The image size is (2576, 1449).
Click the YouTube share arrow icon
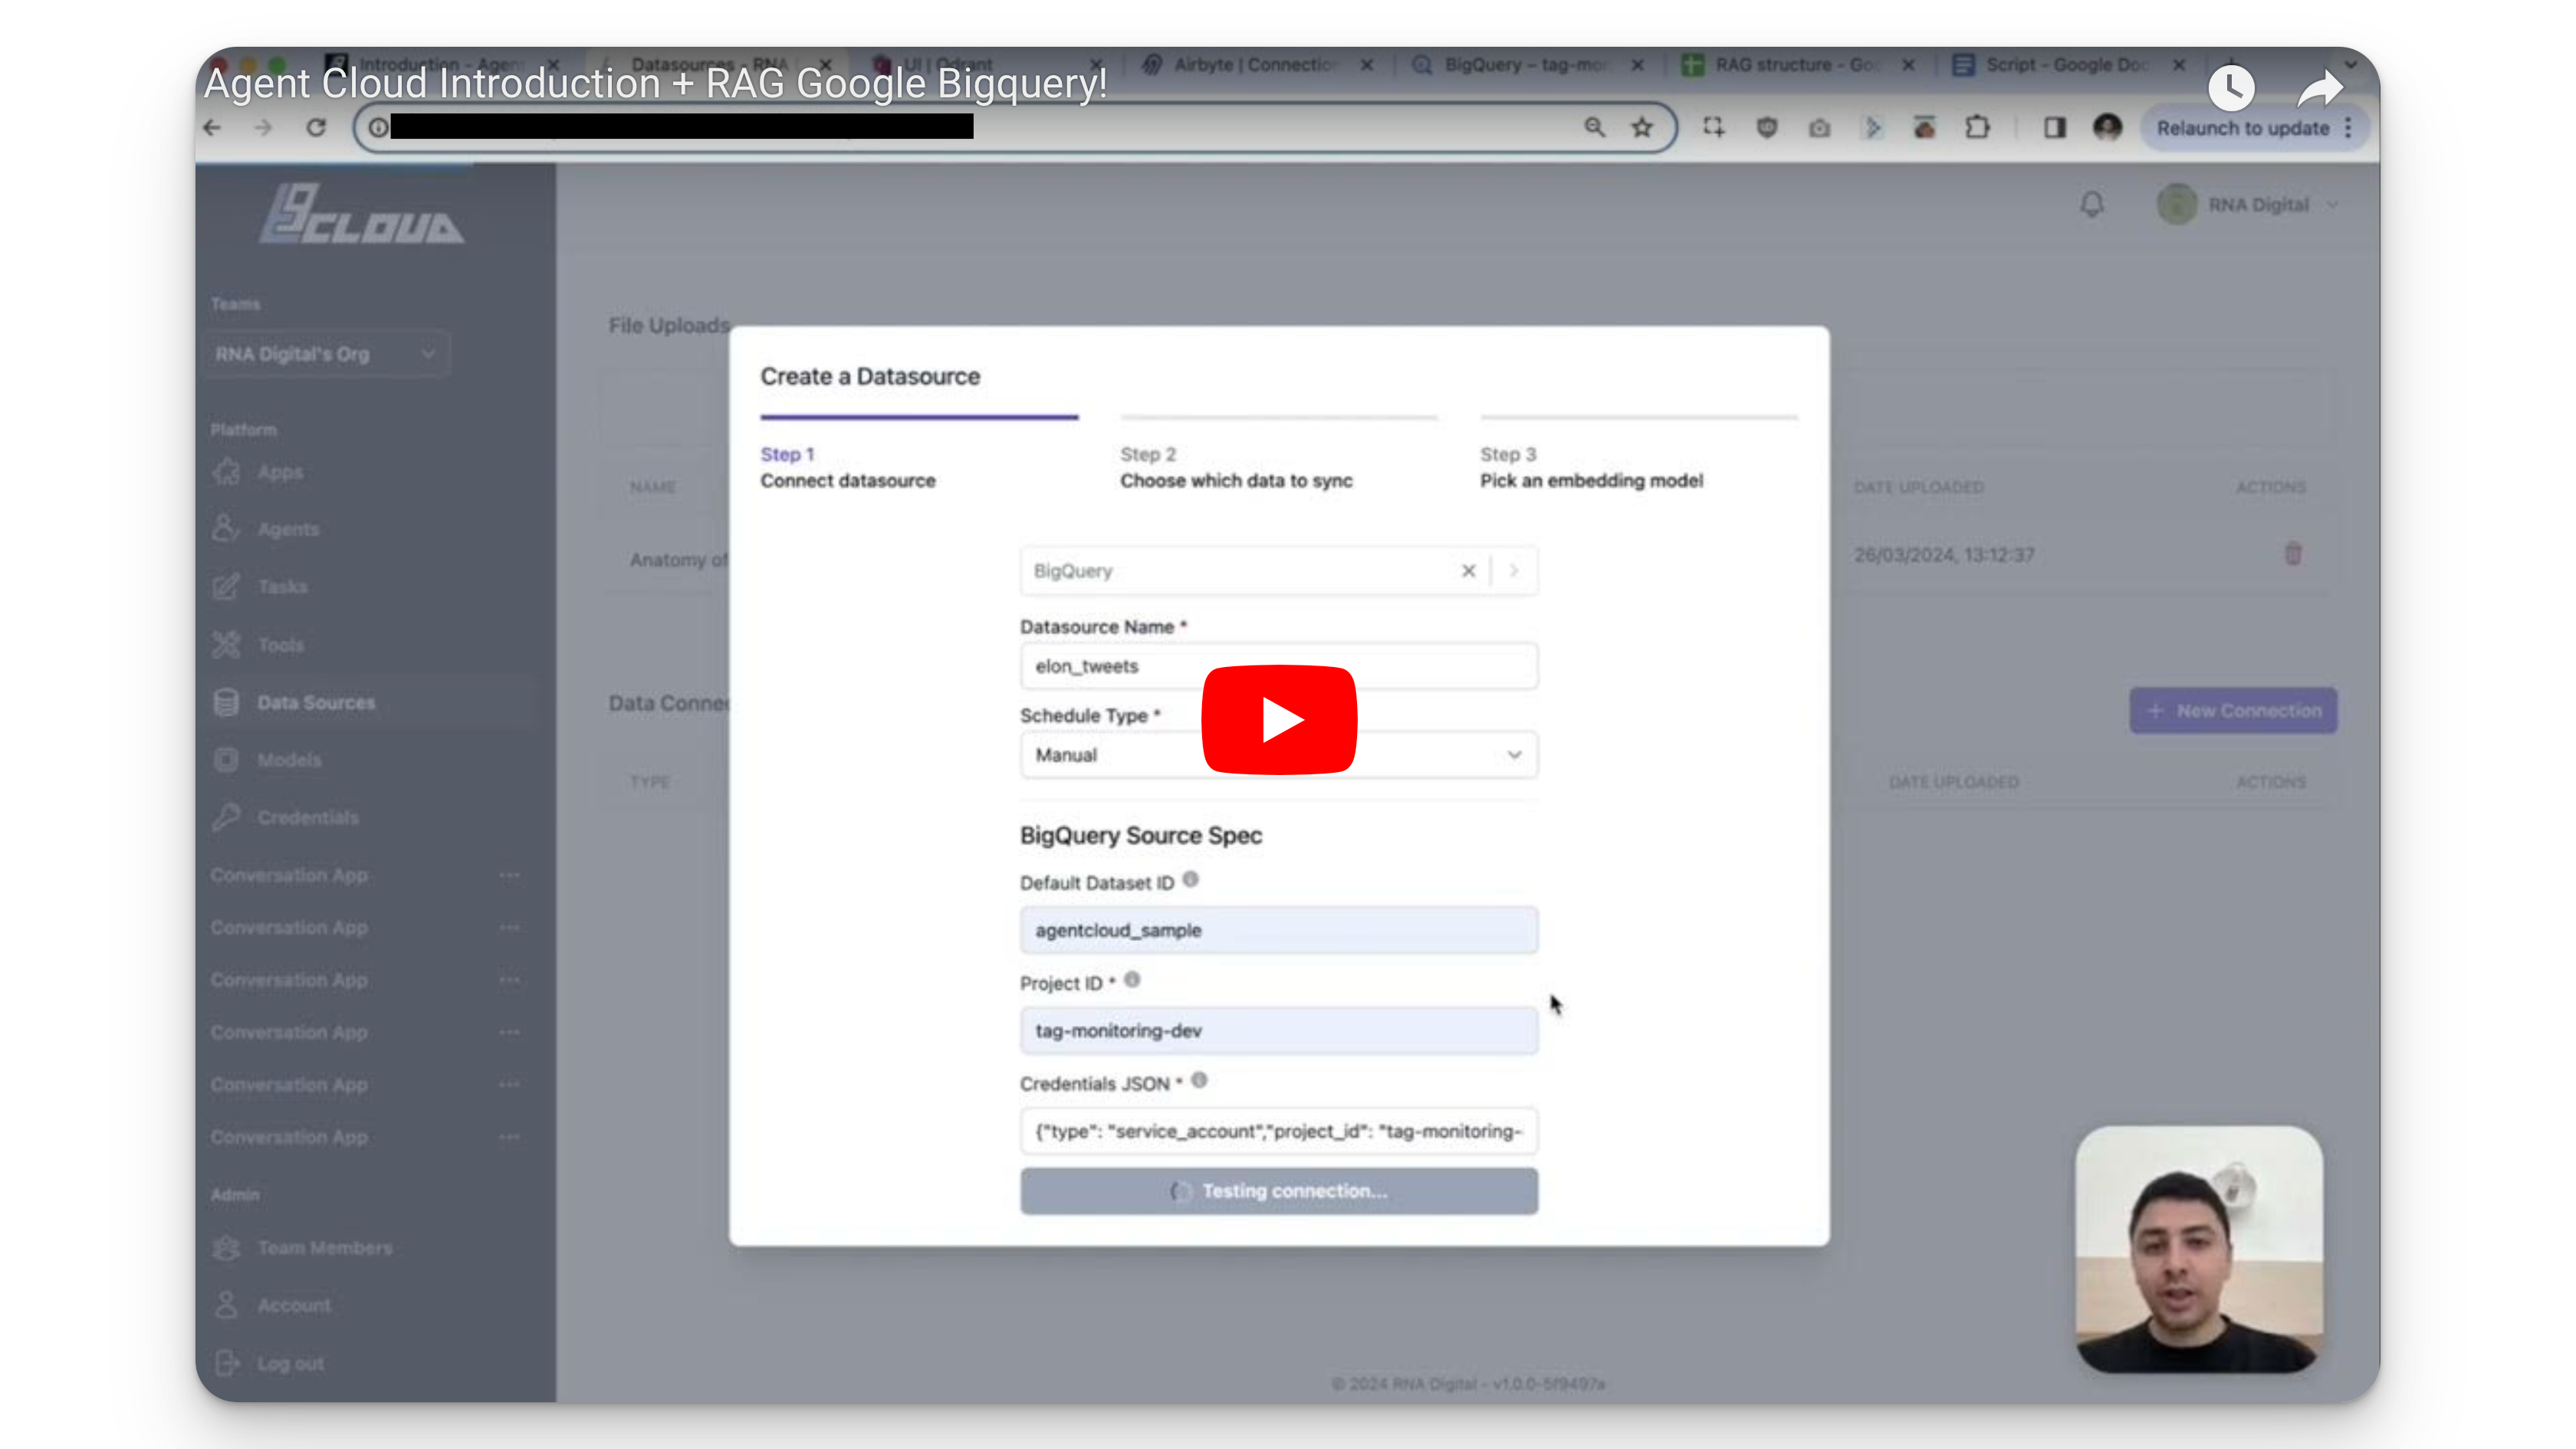(2320, 88)
